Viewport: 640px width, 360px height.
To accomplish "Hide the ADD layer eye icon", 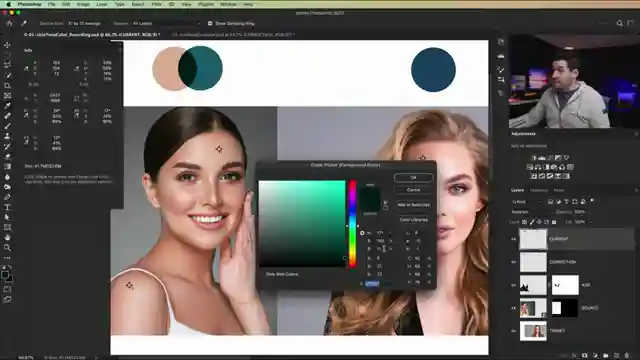I will pos(513,285).
